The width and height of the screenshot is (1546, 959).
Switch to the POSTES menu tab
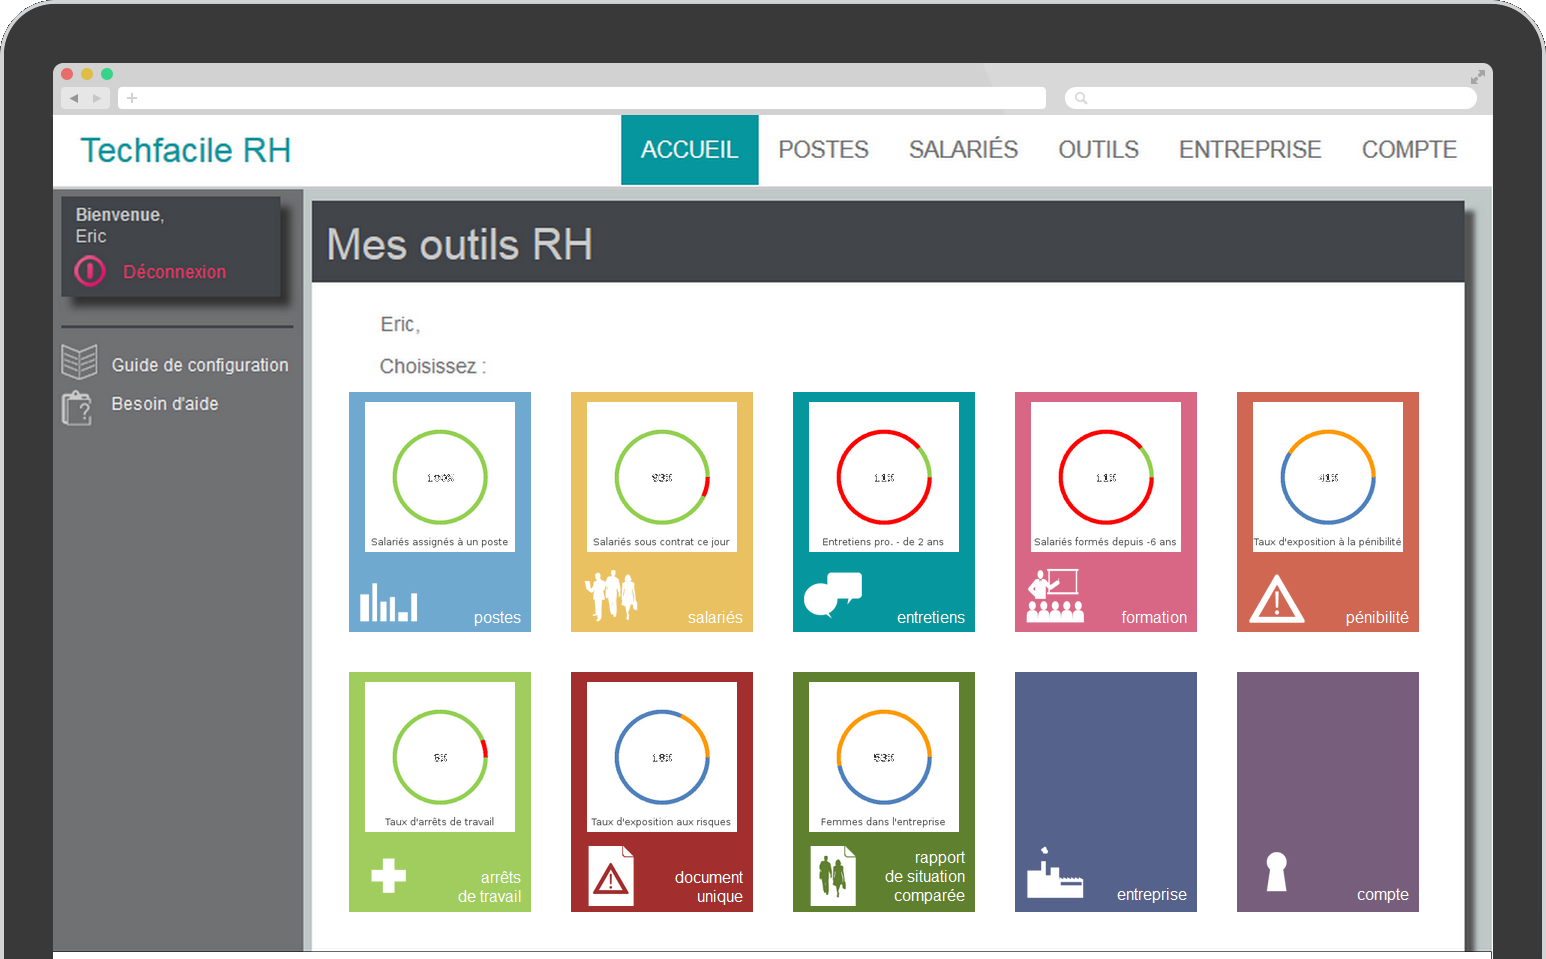pos(823,150)
